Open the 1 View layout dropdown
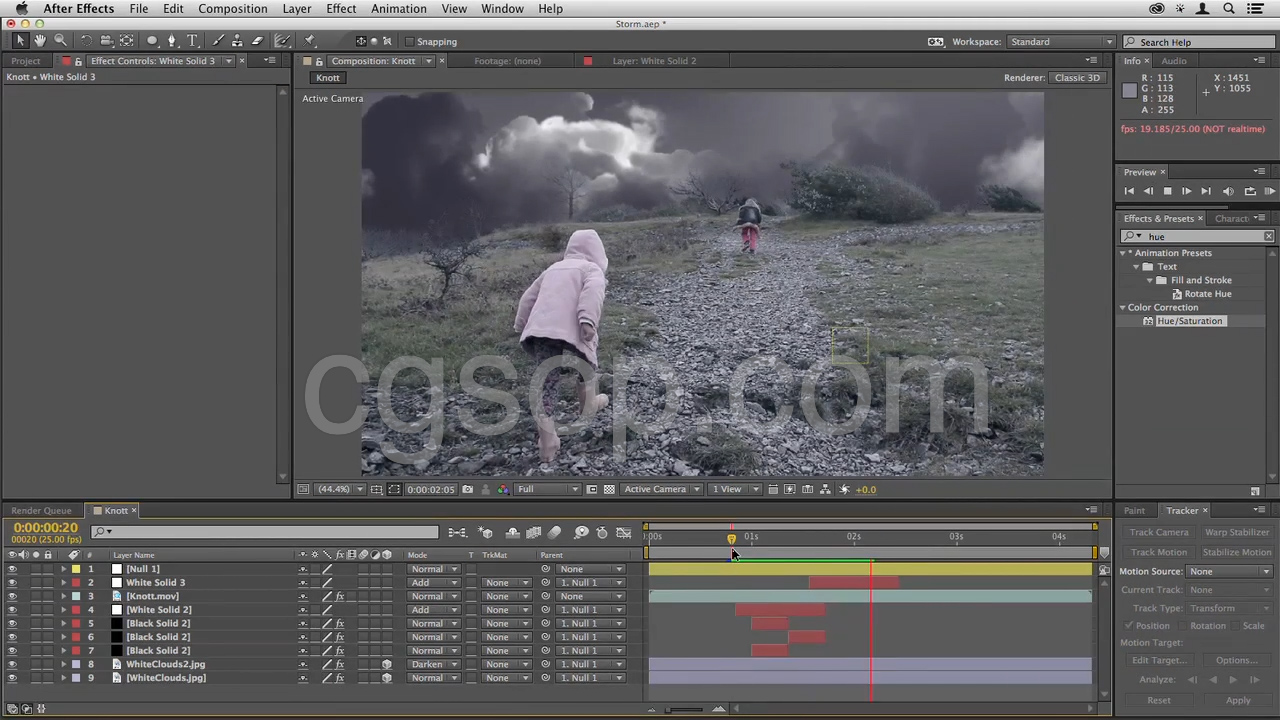 tap(735, 489)
